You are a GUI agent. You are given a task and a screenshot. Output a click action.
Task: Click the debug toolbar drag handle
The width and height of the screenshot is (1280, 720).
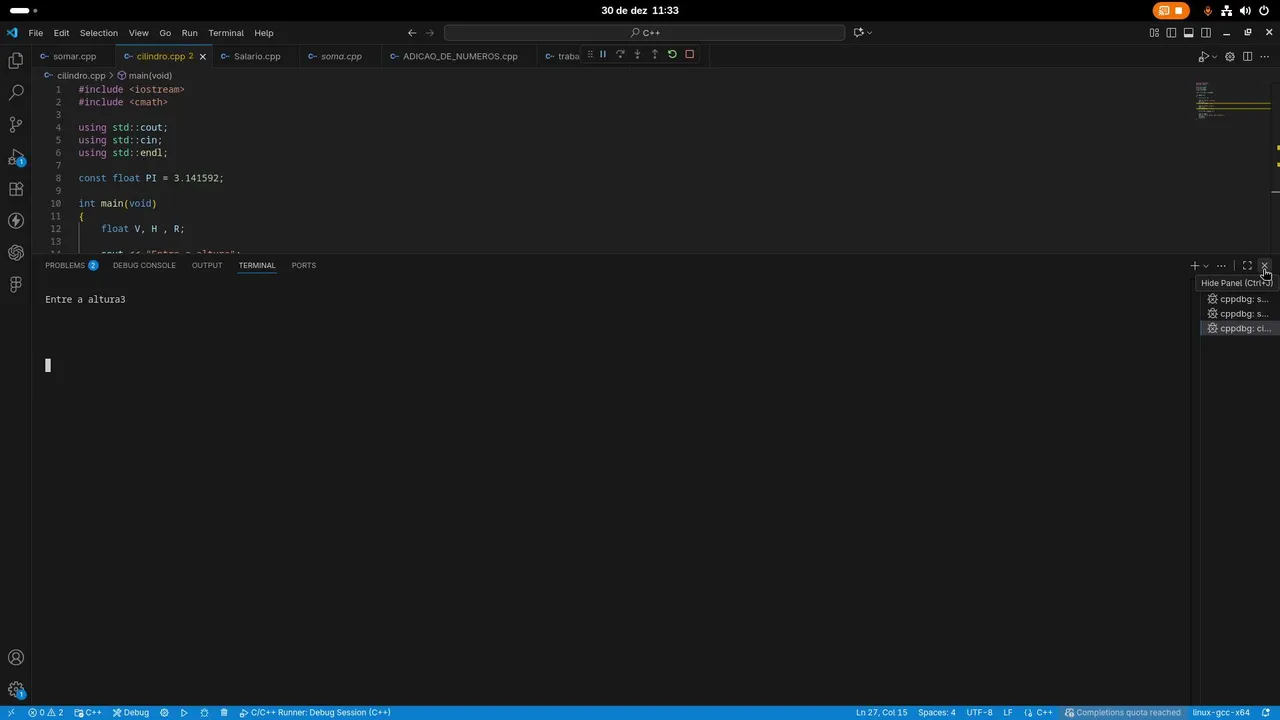click(x=589, y=54)
